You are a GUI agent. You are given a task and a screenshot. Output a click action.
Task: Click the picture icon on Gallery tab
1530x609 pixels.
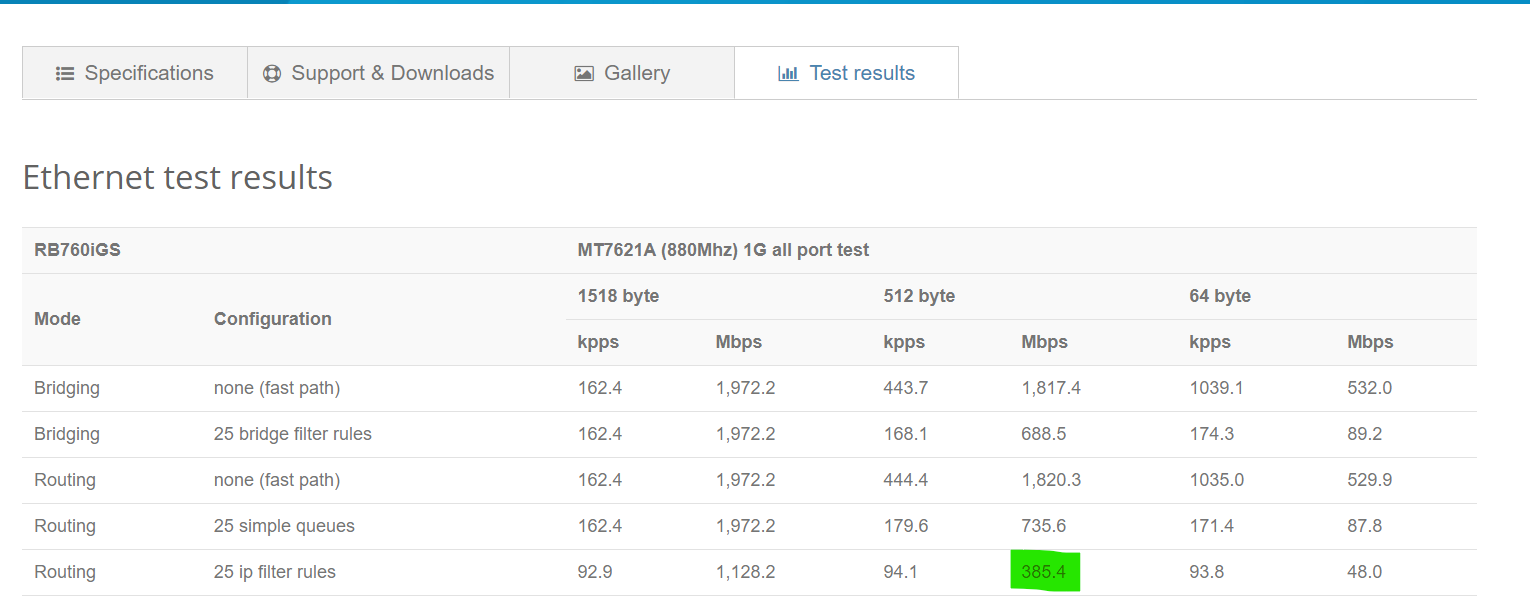pos(584,74)
